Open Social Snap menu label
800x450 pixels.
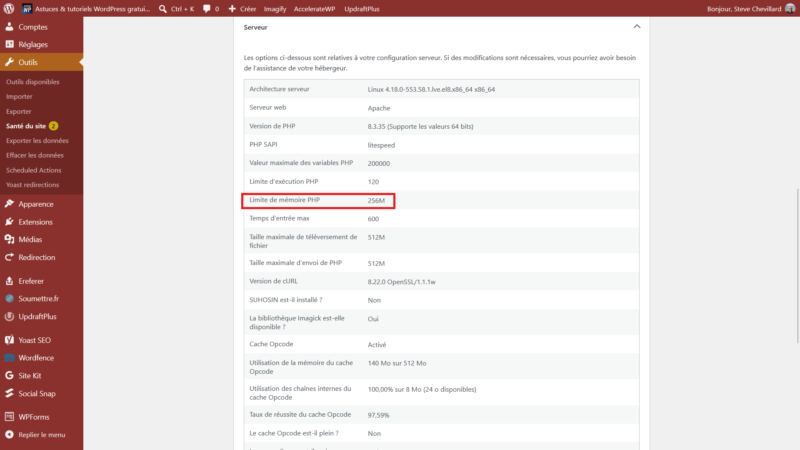pos(37,393)
